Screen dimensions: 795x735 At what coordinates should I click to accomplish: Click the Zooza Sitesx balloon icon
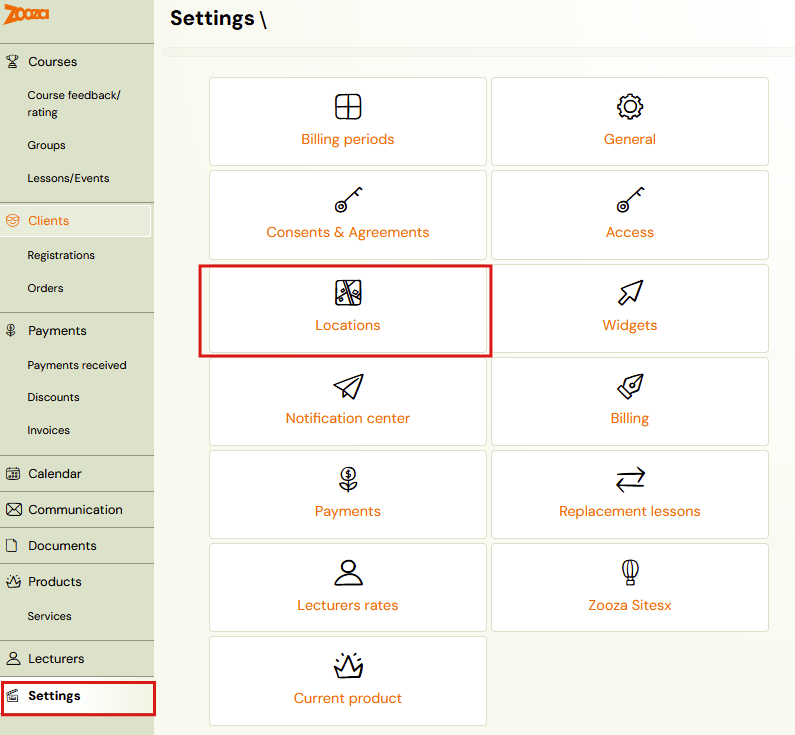pyautogui.click(x=630, y=572)
